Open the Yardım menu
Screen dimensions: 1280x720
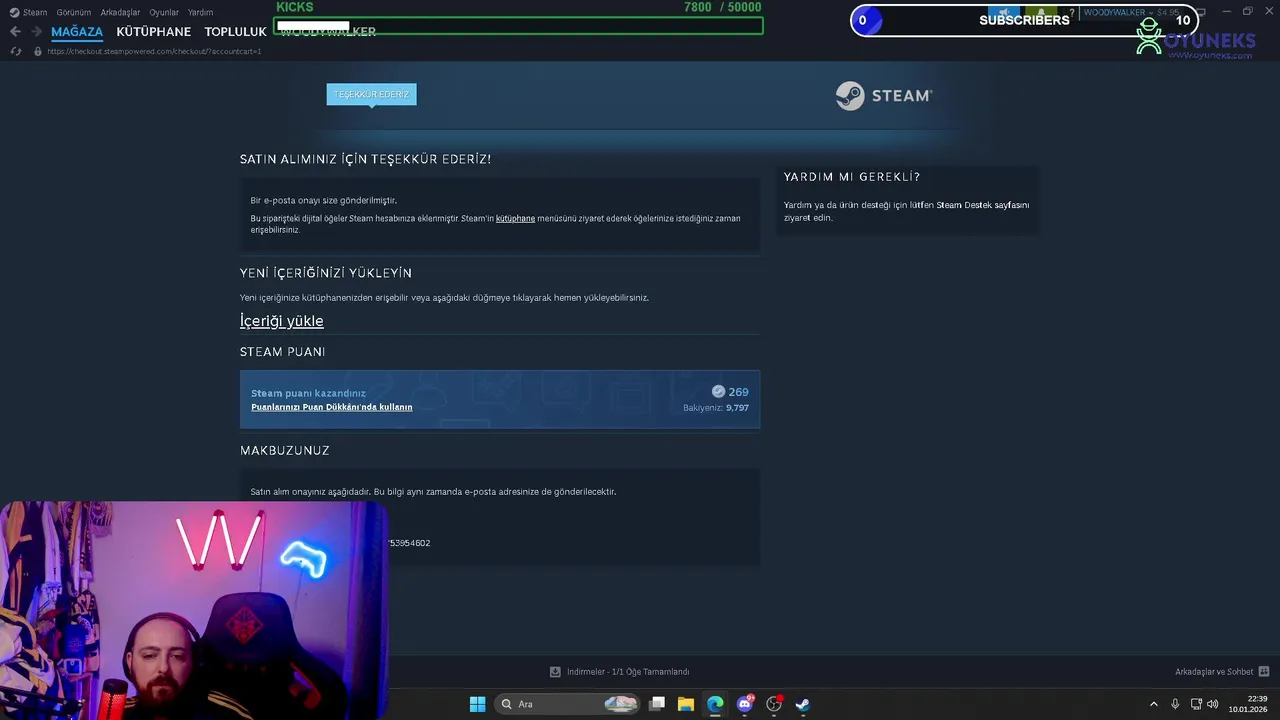pyautogui.click(x=200, y=12)
